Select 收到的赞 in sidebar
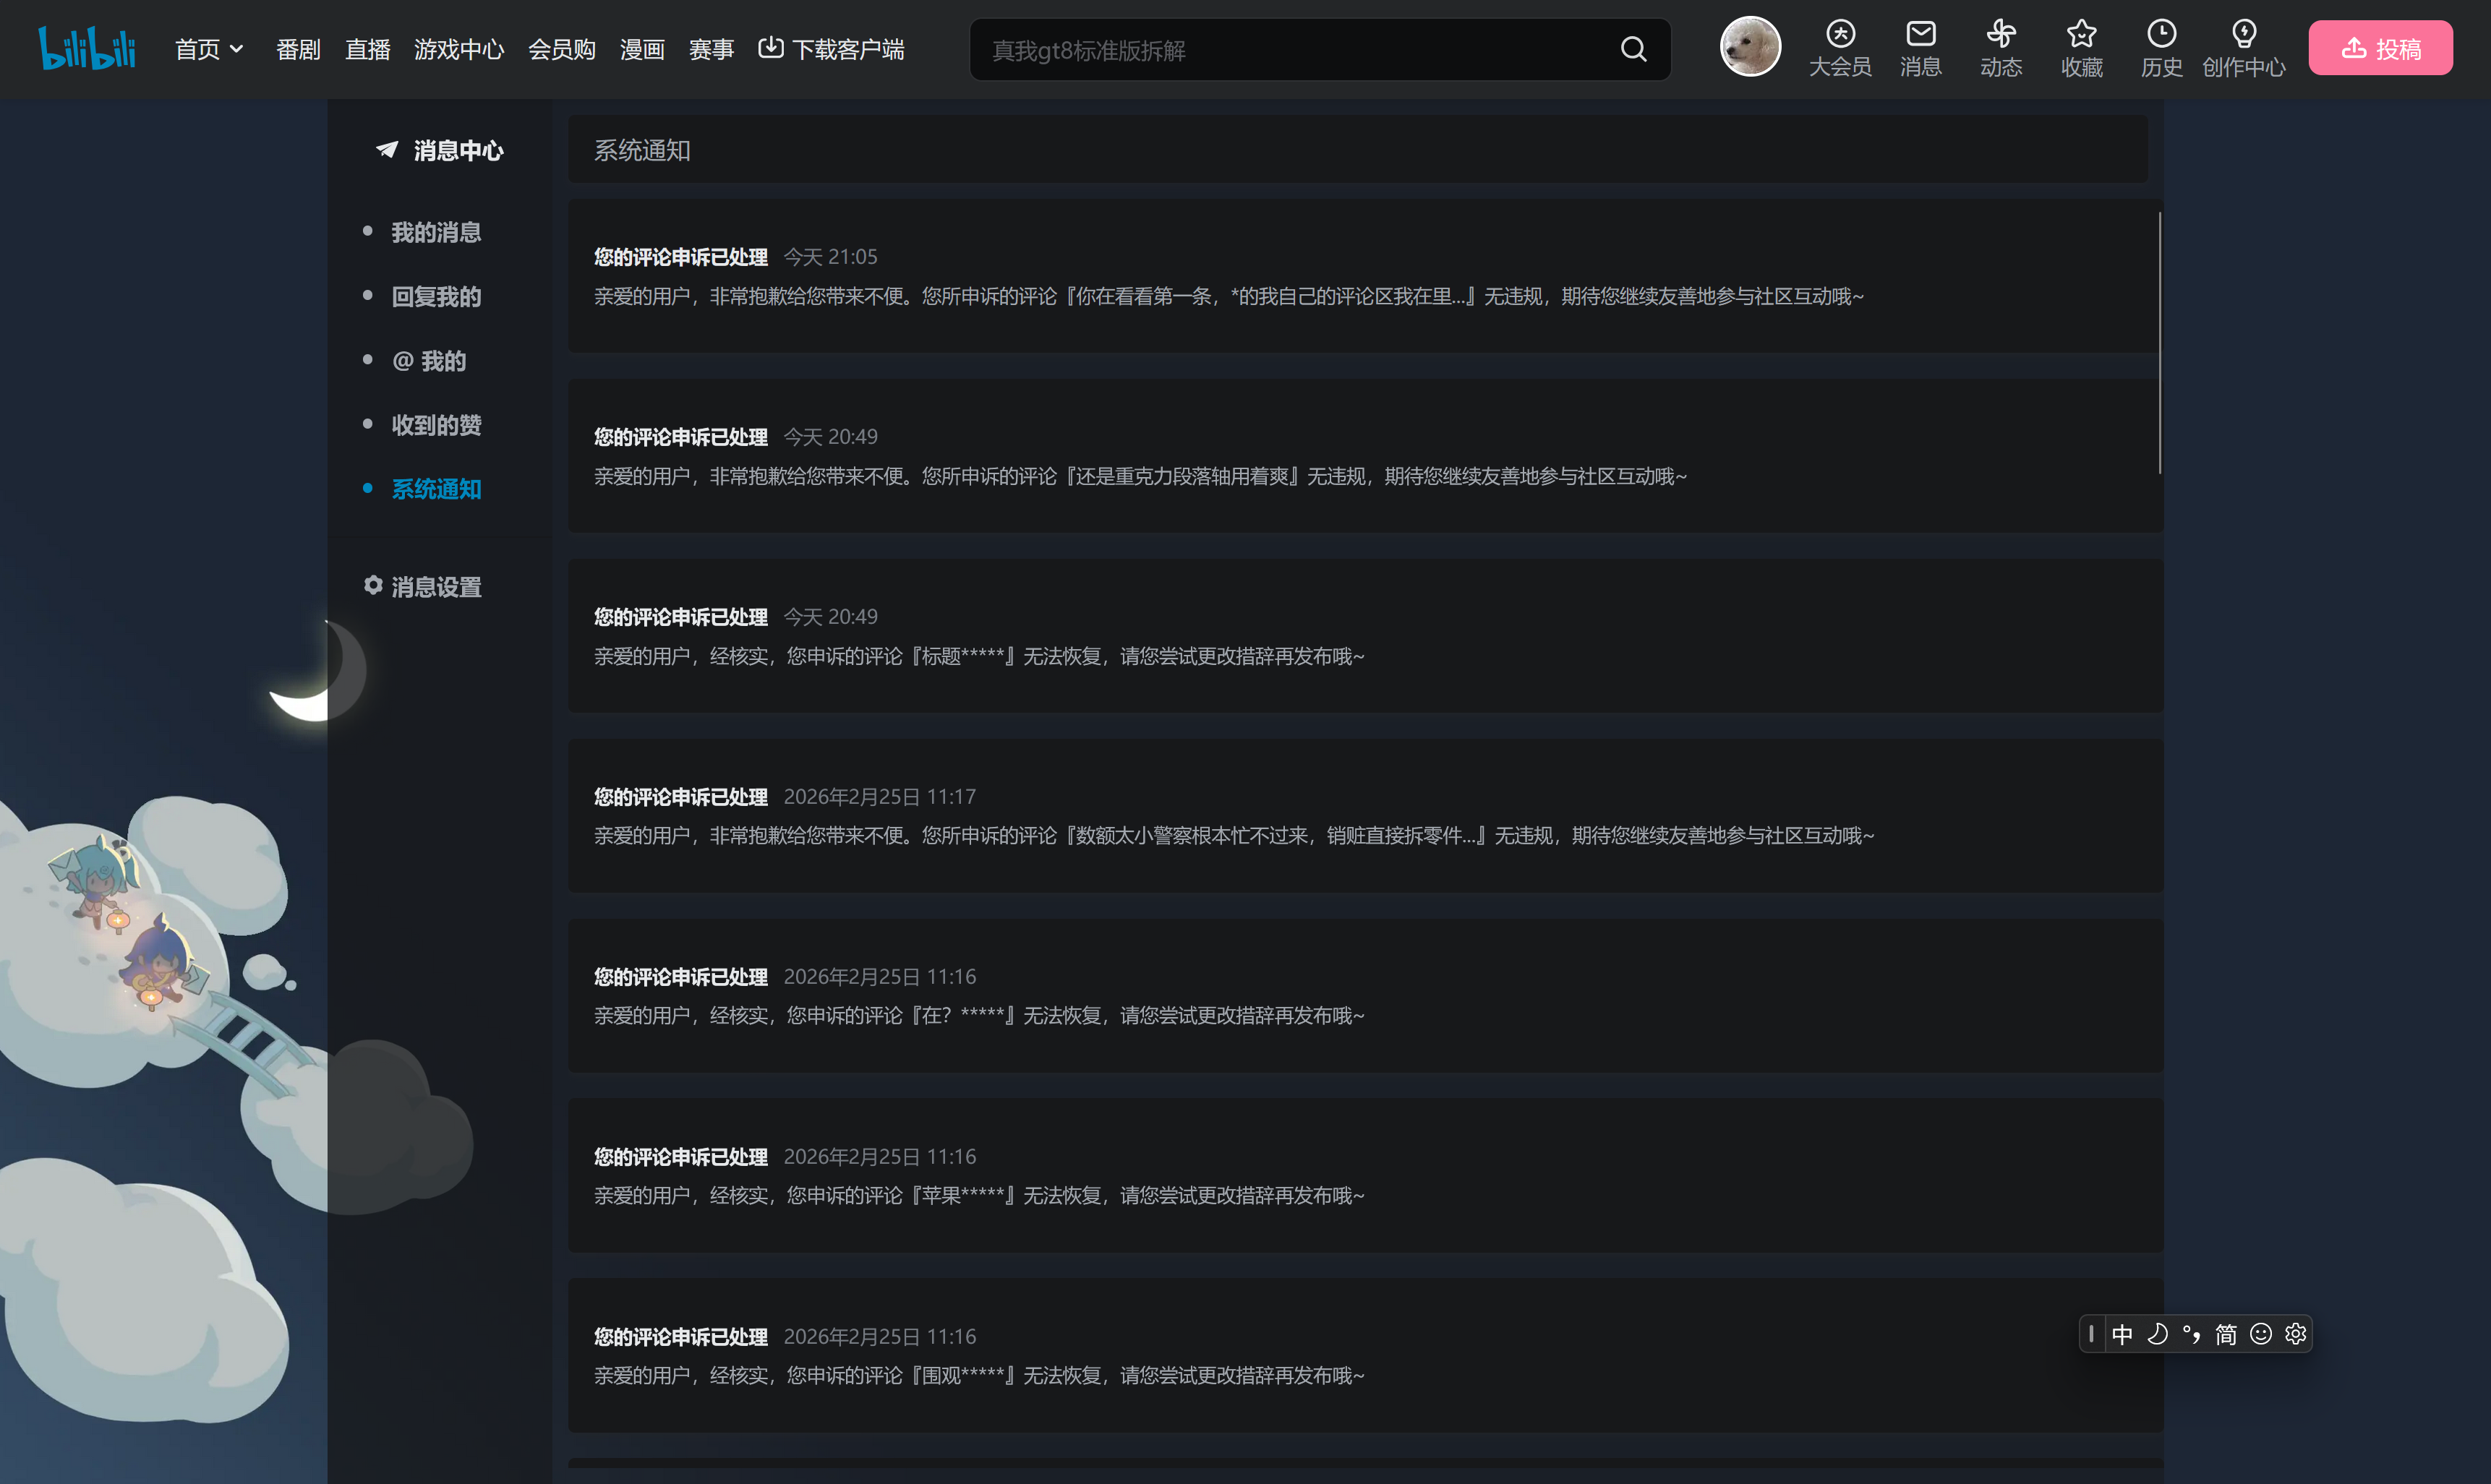This screenshot has height=1484, width=2491. coord(436,425)
